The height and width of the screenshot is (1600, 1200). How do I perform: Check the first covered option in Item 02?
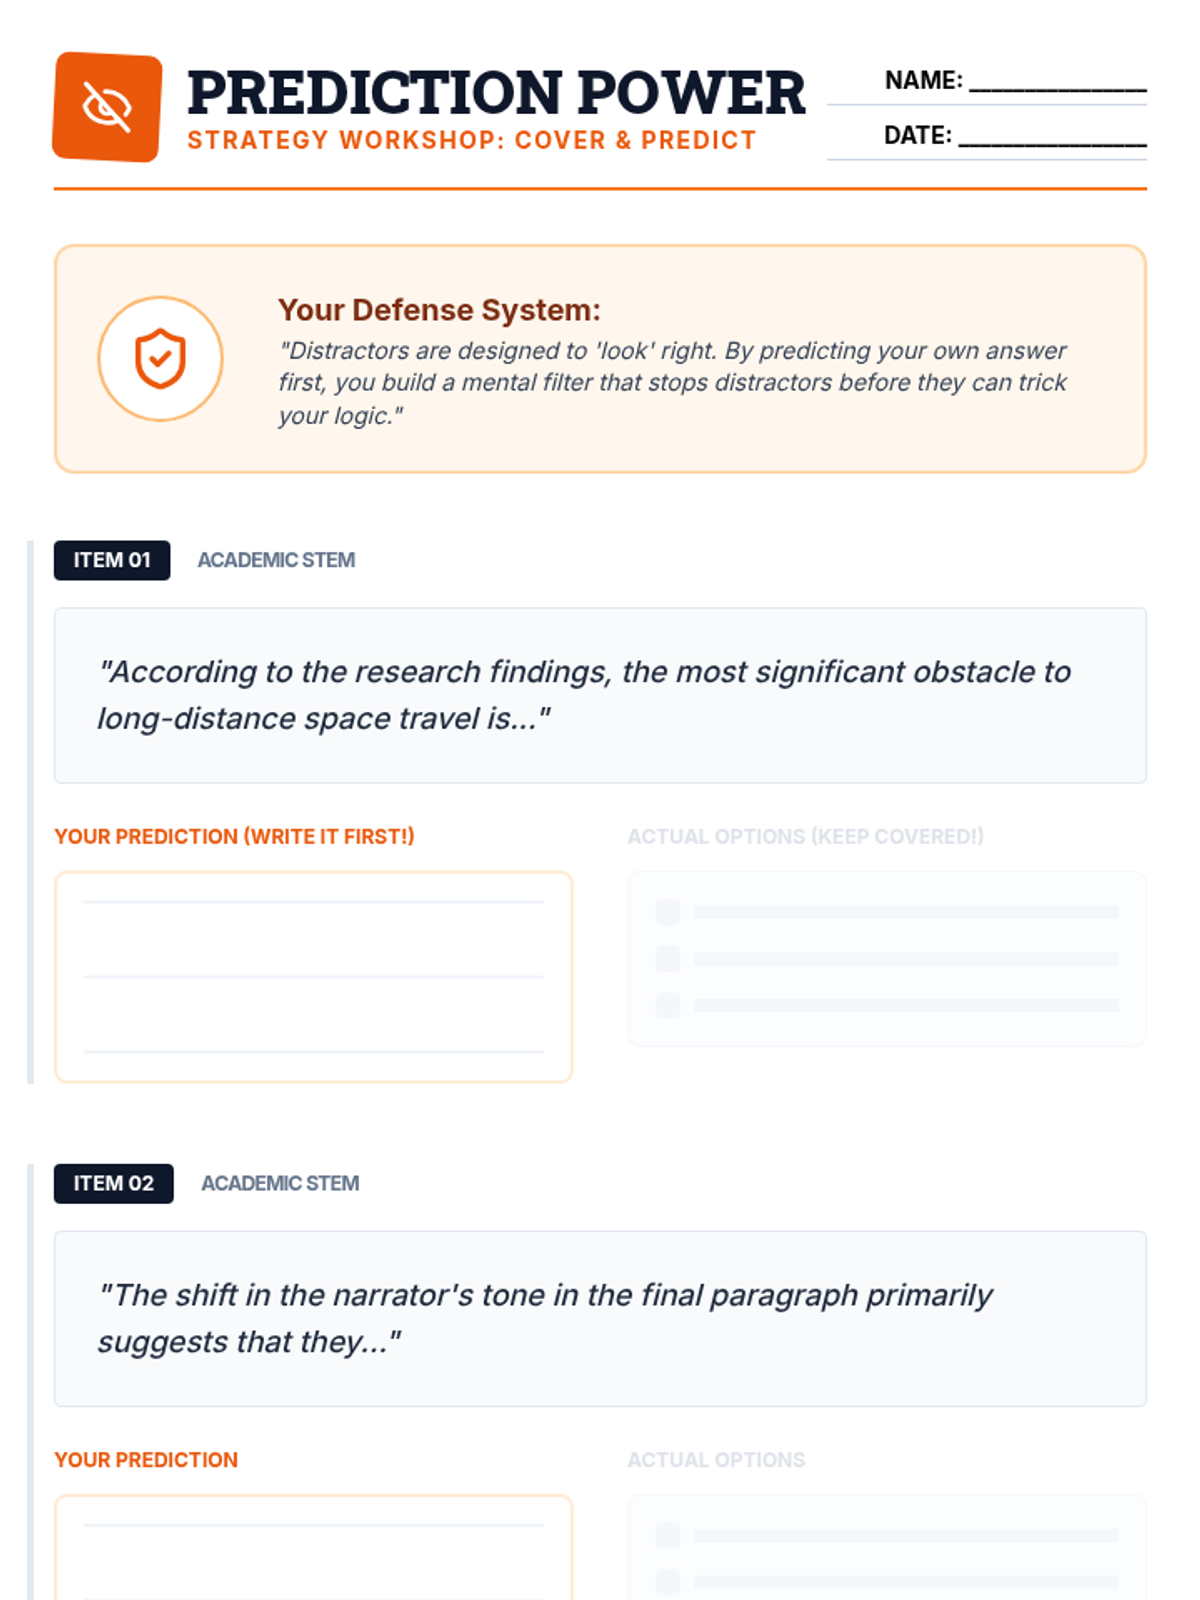coord(668,1535)
